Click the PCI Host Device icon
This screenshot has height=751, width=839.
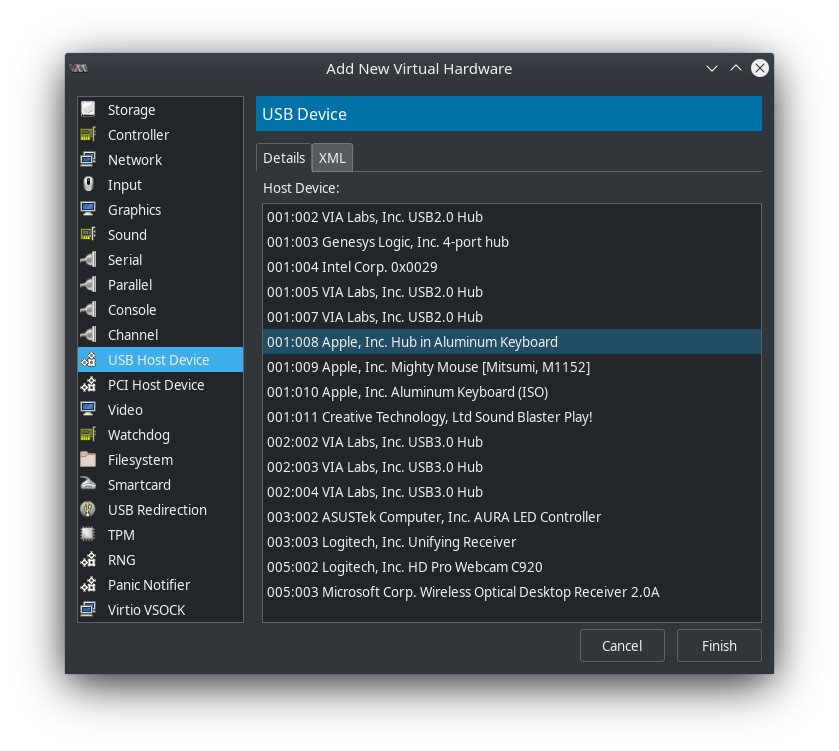[x=88, y=385]
